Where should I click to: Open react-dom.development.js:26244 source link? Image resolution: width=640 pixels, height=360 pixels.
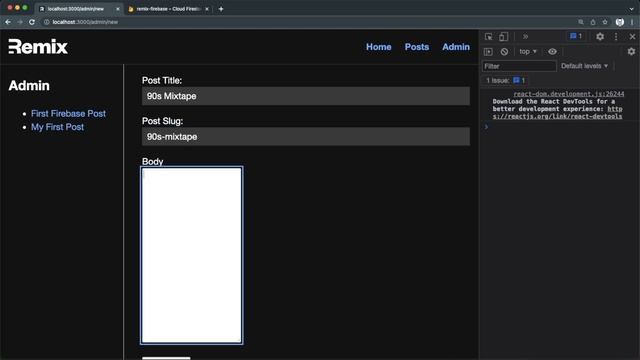[x=569, y=94]
